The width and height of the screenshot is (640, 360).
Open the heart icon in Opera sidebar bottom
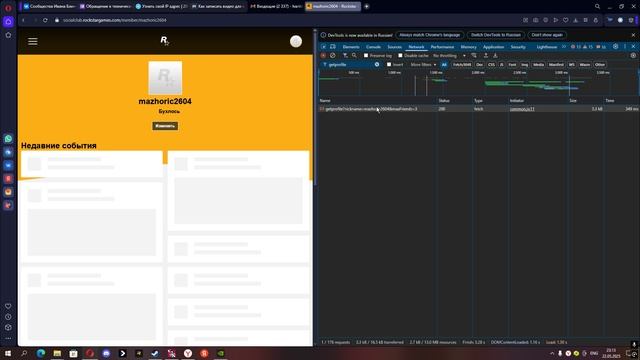tap(8, 306)
